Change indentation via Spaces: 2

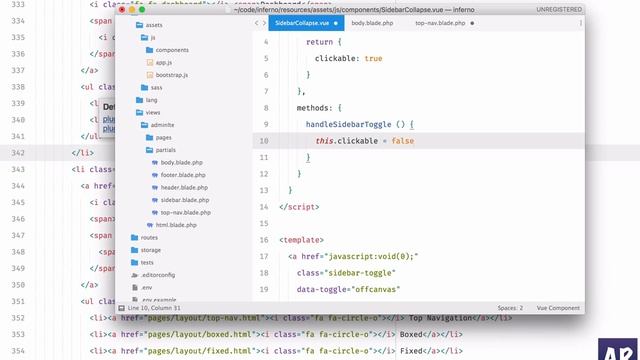(x=510, y=308)
